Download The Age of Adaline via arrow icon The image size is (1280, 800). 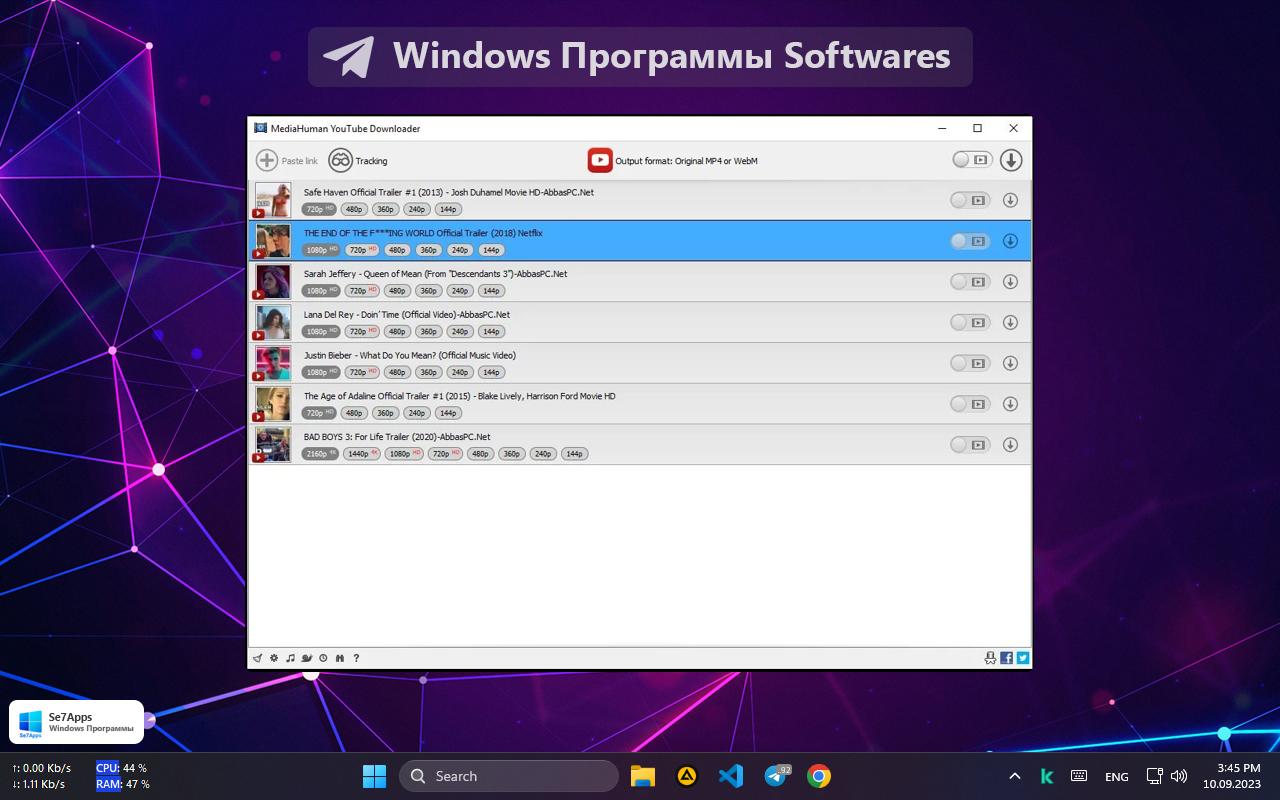coord(1010,404)
